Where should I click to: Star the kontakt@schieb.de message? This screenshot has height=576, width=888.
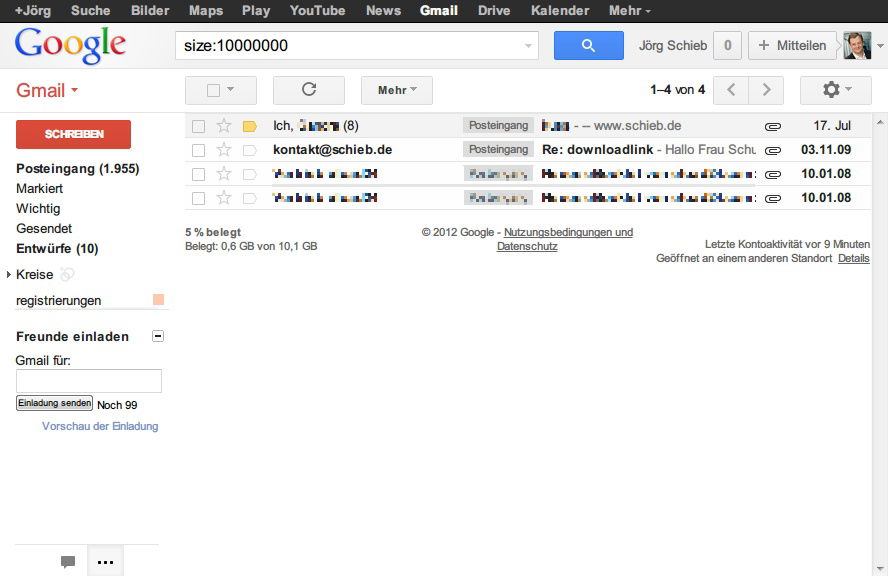click(x=224, y=150)
